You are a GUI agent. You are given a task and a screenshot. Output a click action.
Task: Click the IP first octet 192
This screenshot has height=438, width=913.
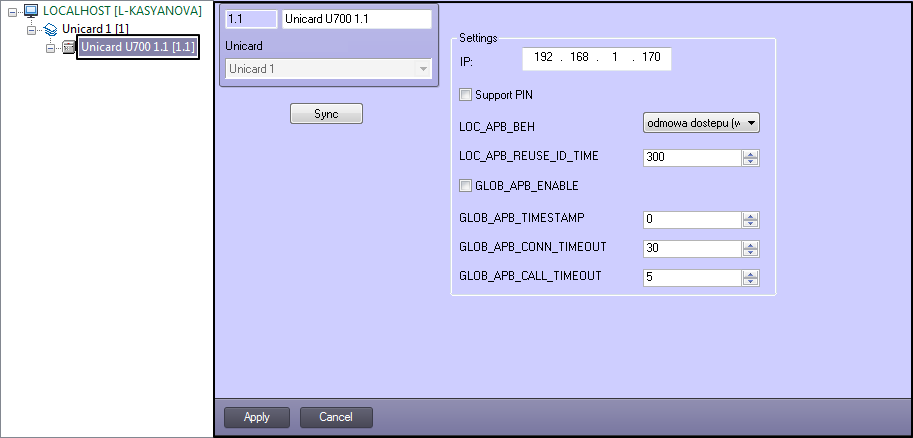543,57
